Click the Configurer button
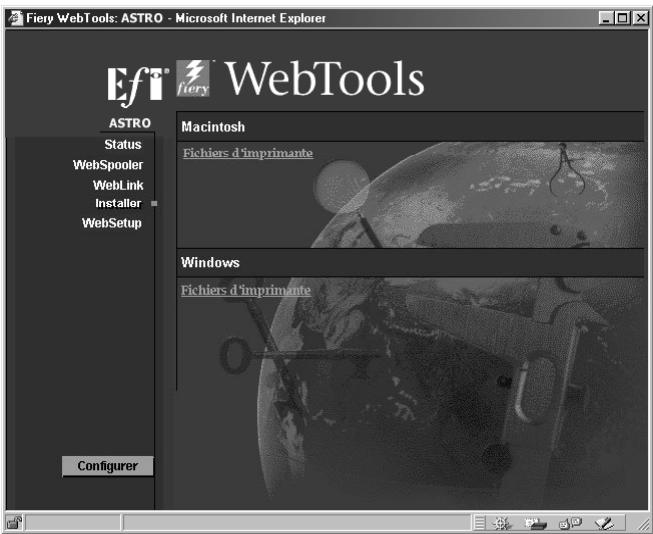Screen dimensions: 653x534 point(107,466)
